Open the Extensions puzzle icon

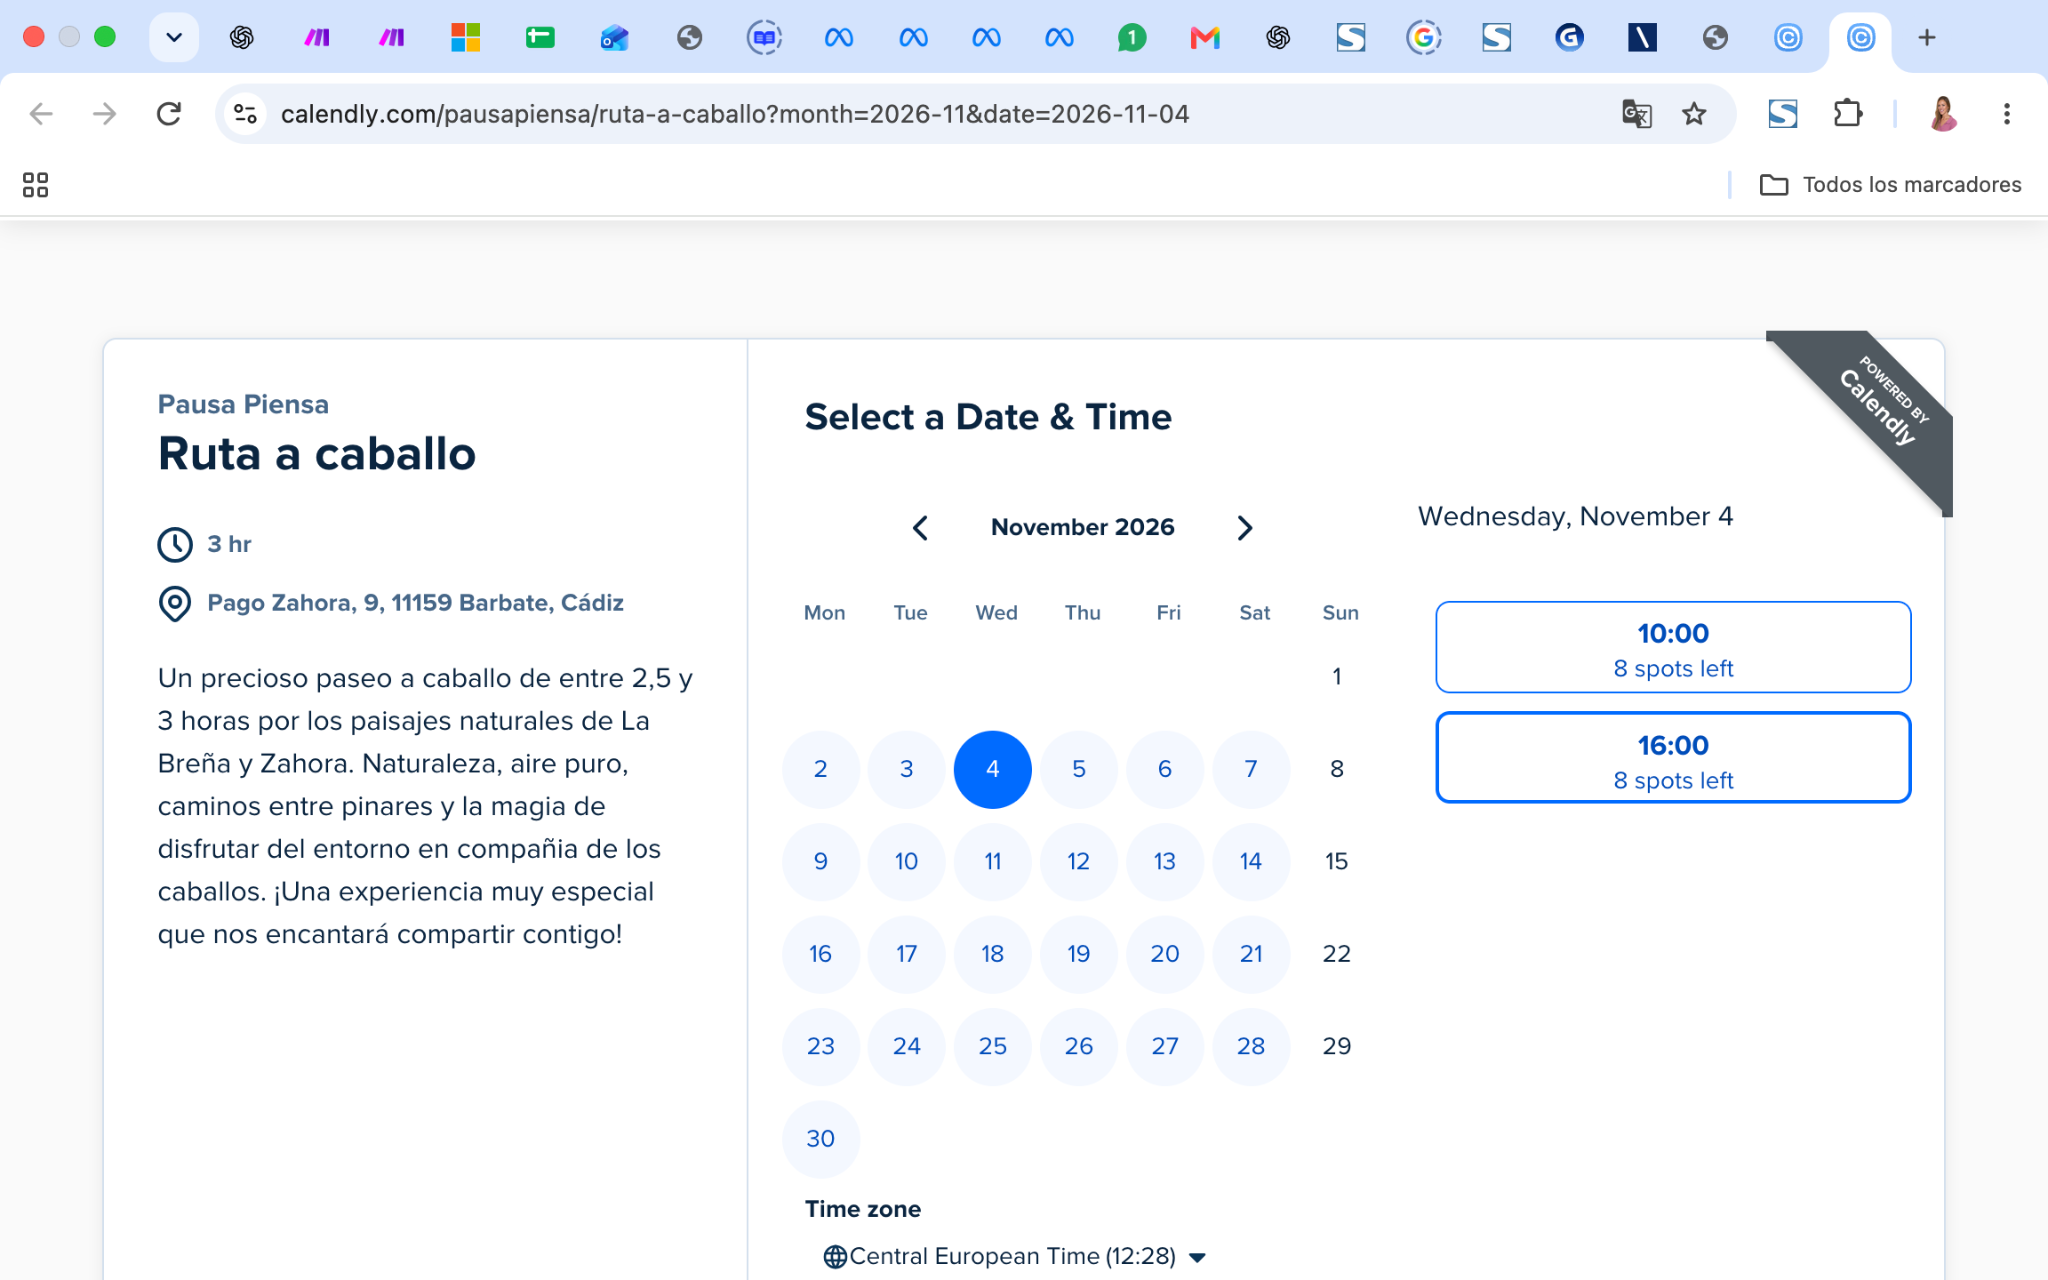(1848, 114)
